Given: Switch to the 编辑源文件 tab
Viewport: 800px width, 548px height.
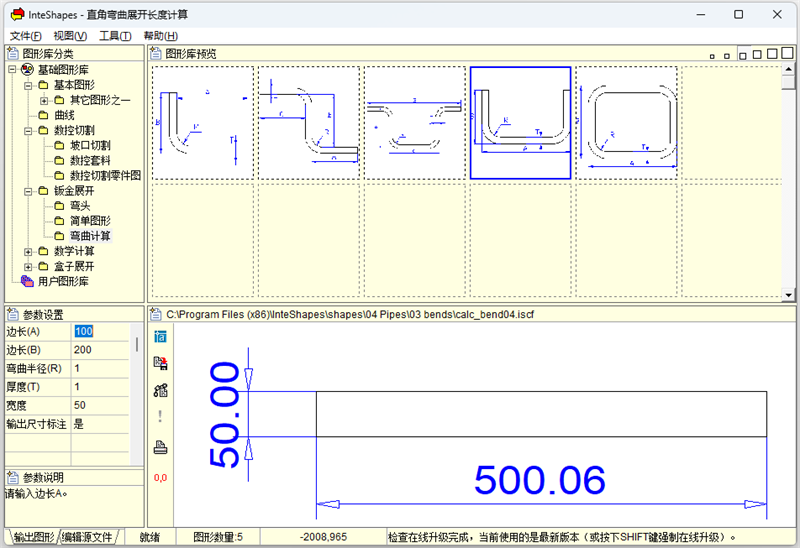Looking at the screenshot, I should click(88, 537).
